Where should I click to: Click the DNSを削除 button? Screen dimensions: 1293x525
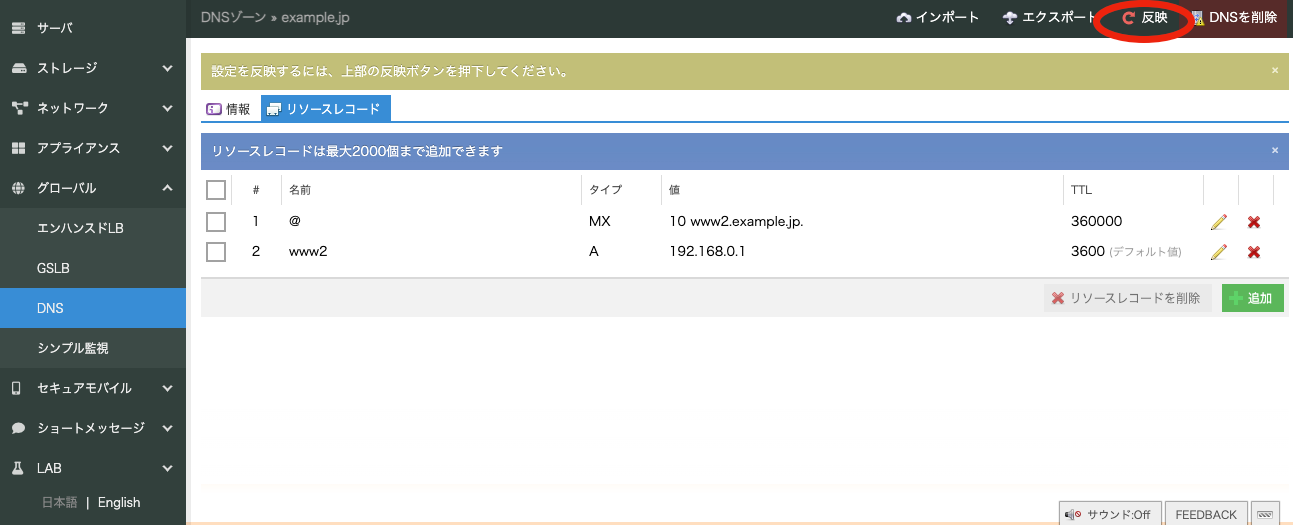point(1235,18)
